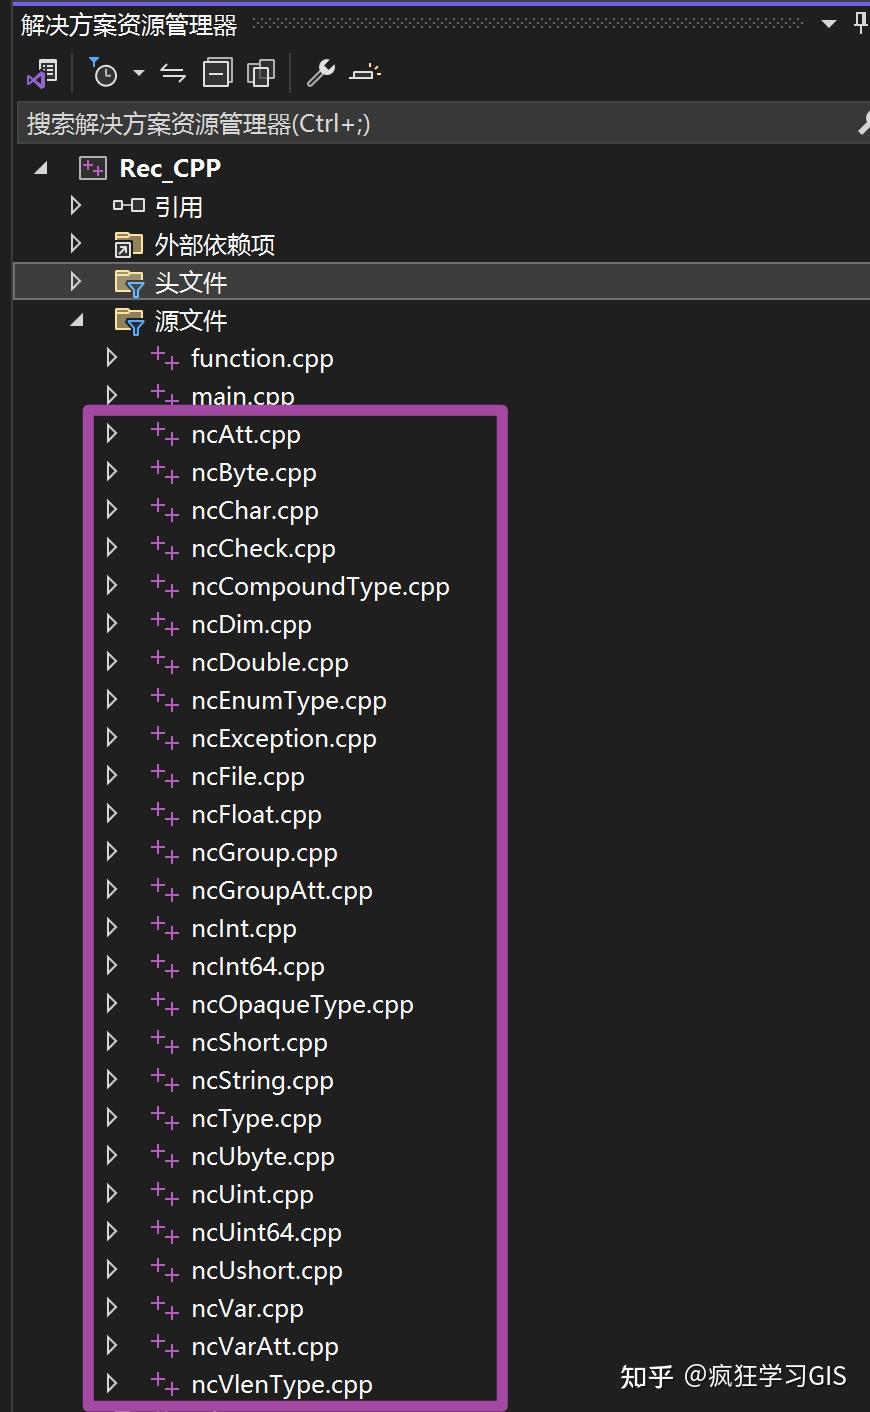This screenshot has height=1412, width=870.
Task: Collapse the Rec_CPP project node
Action: pyautogui.click(x=40, y=167)
